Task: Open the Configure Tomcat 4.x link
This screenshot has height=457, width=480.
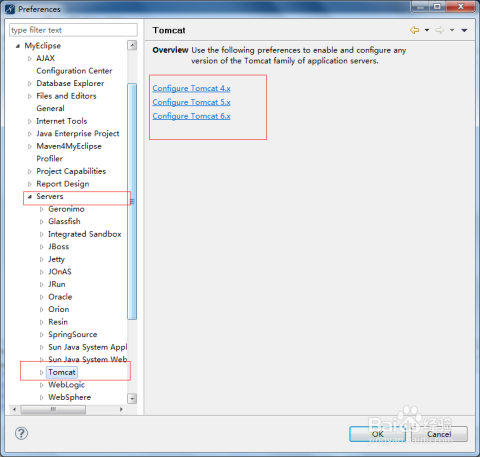Action: (191, 88)
